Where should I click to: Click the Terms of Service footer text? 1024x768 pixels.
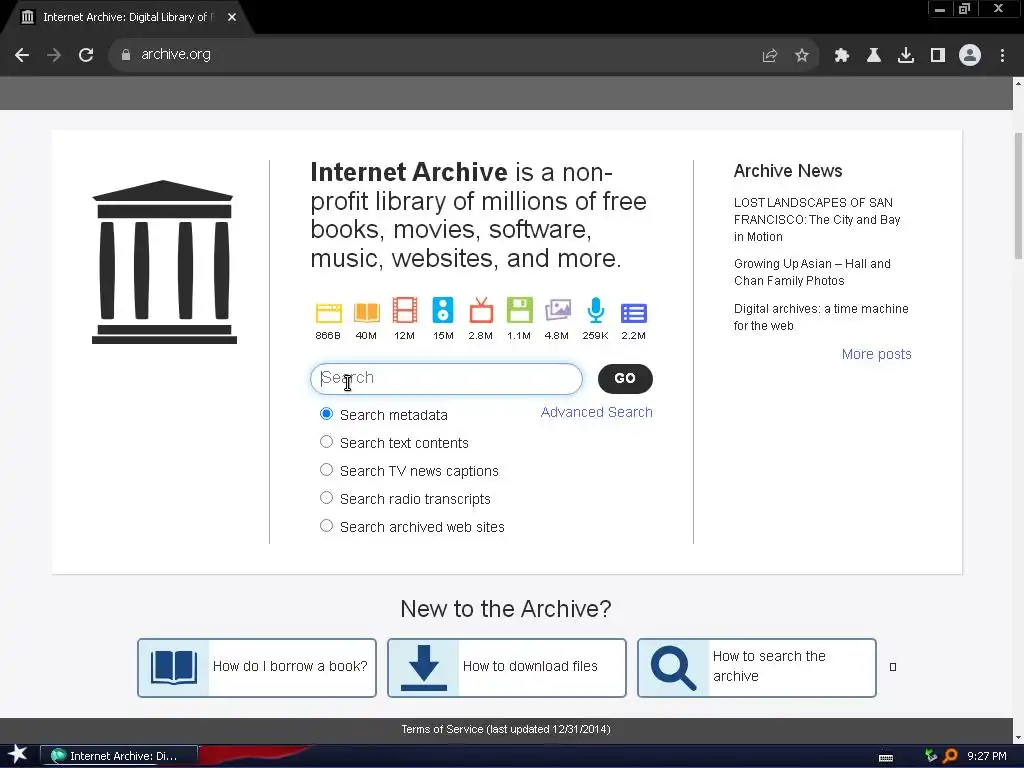pos(506,729)
